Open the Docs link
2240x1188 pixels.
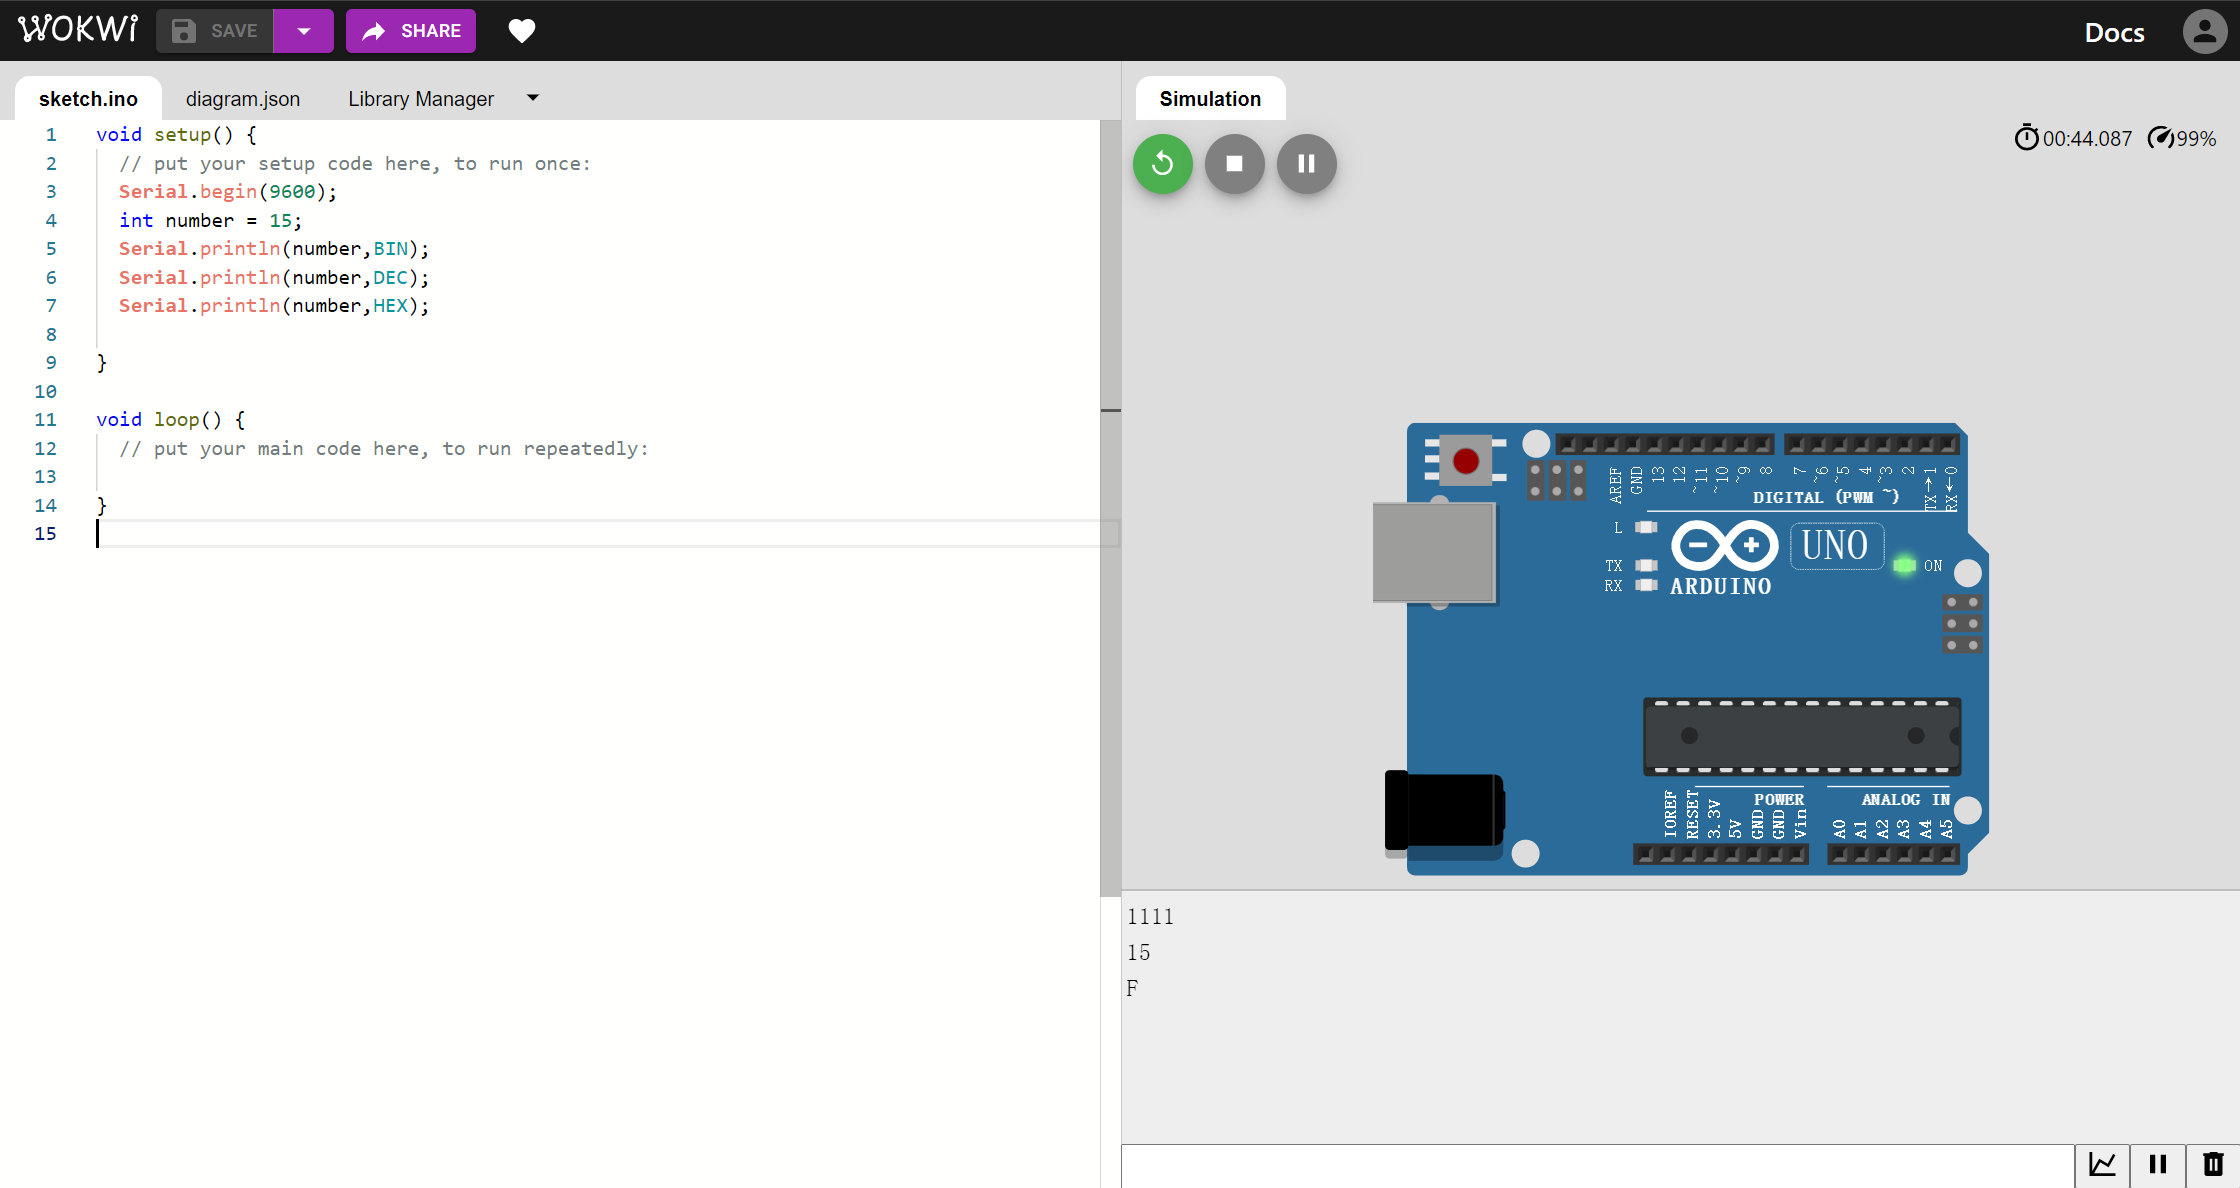2114,33
